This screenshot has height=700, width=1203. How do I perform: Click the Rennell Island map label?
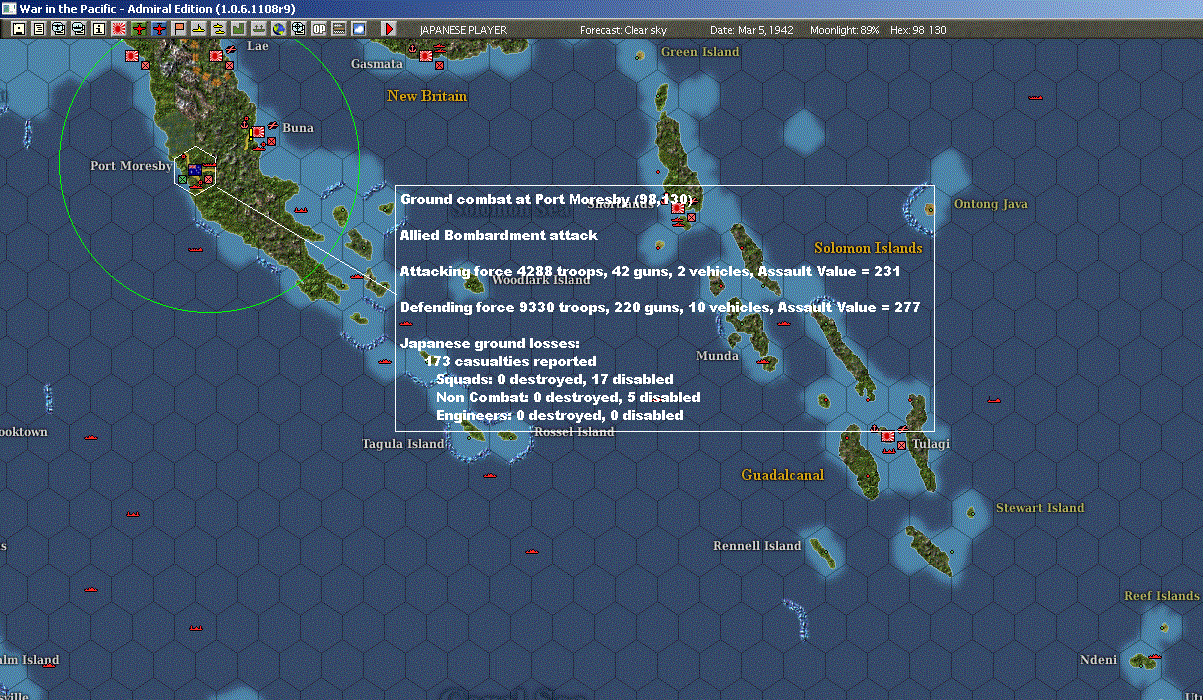(757, 546)
